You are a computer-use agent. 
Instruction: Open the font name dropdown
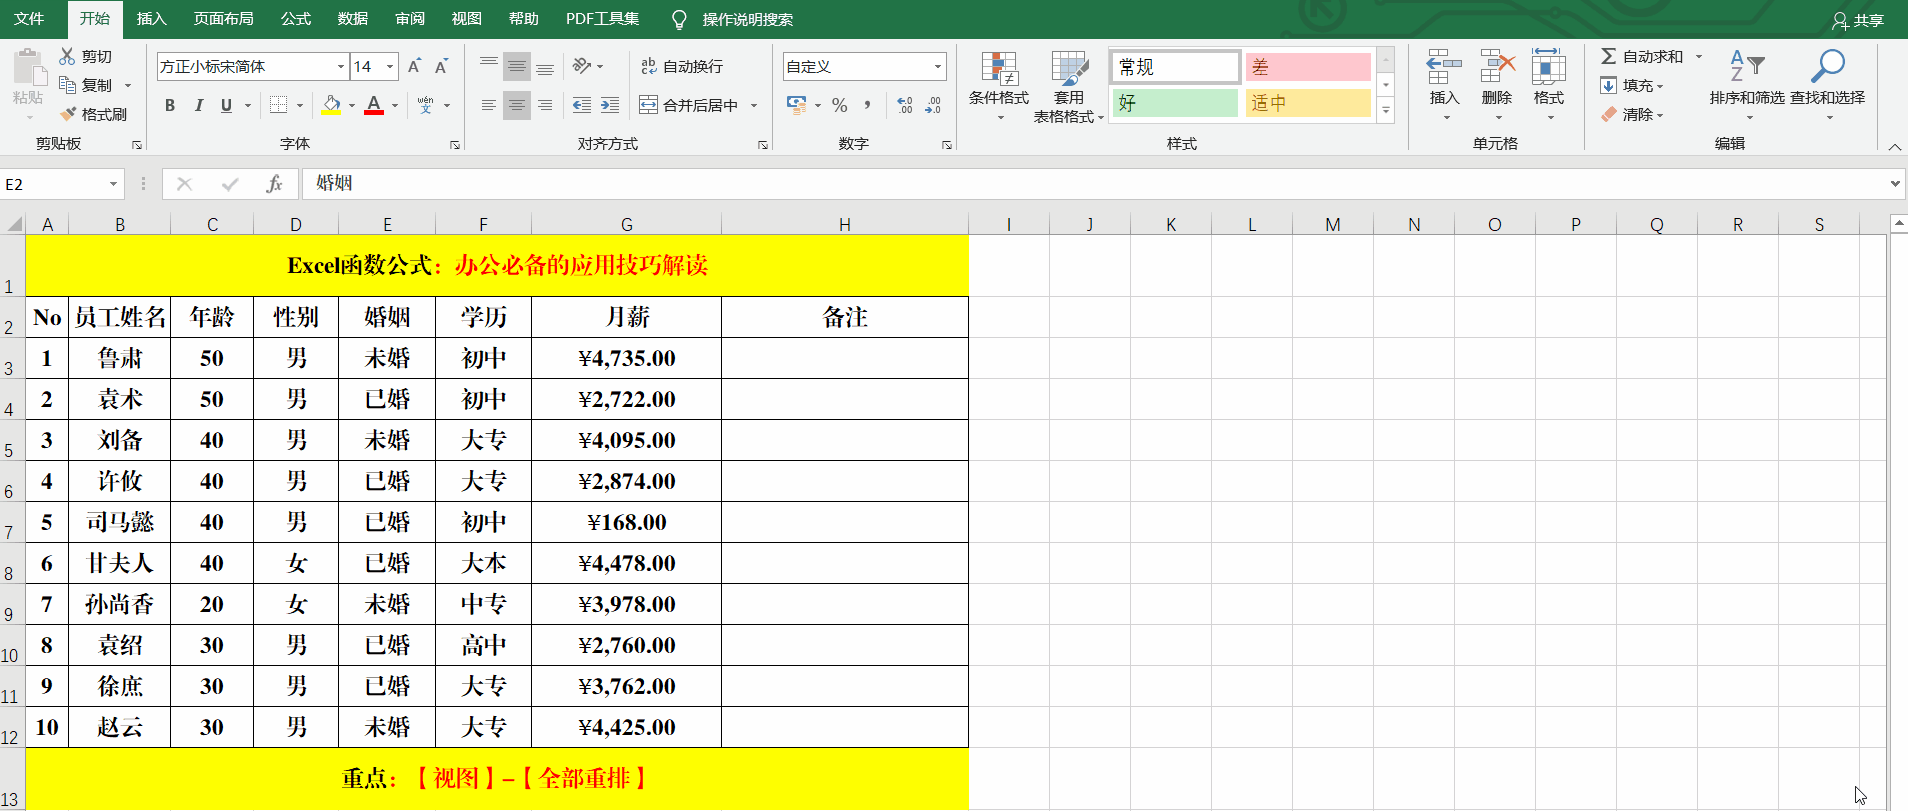[340, 67]
